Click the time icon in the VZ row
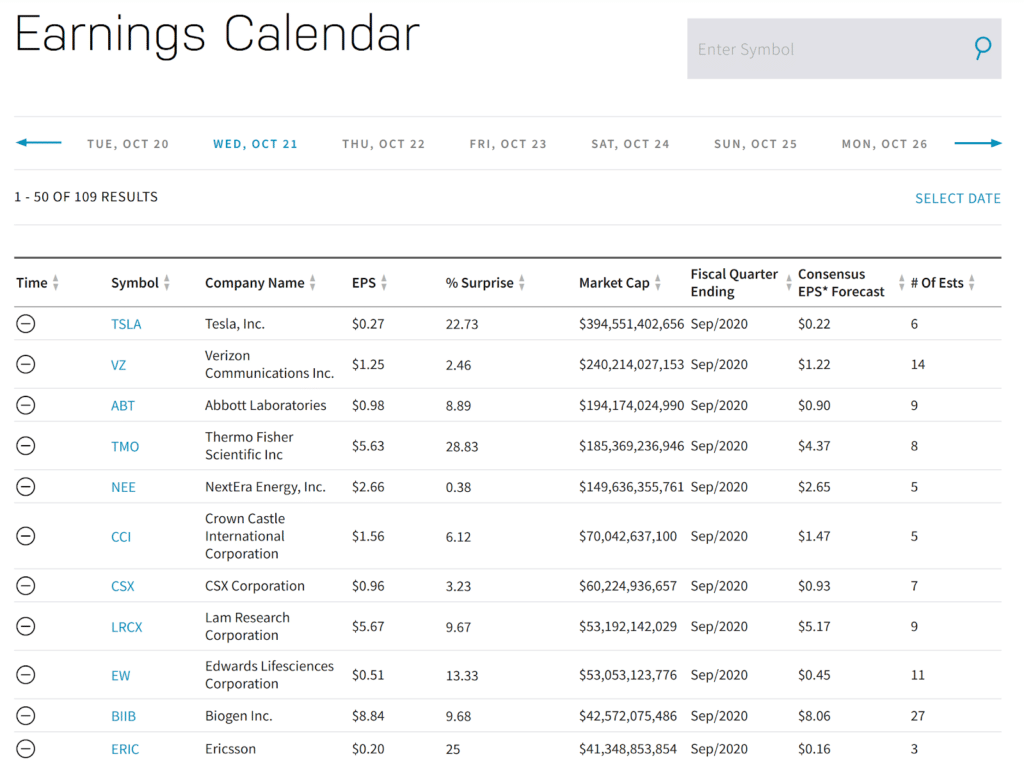1024x764 pixels. (25, 364)
